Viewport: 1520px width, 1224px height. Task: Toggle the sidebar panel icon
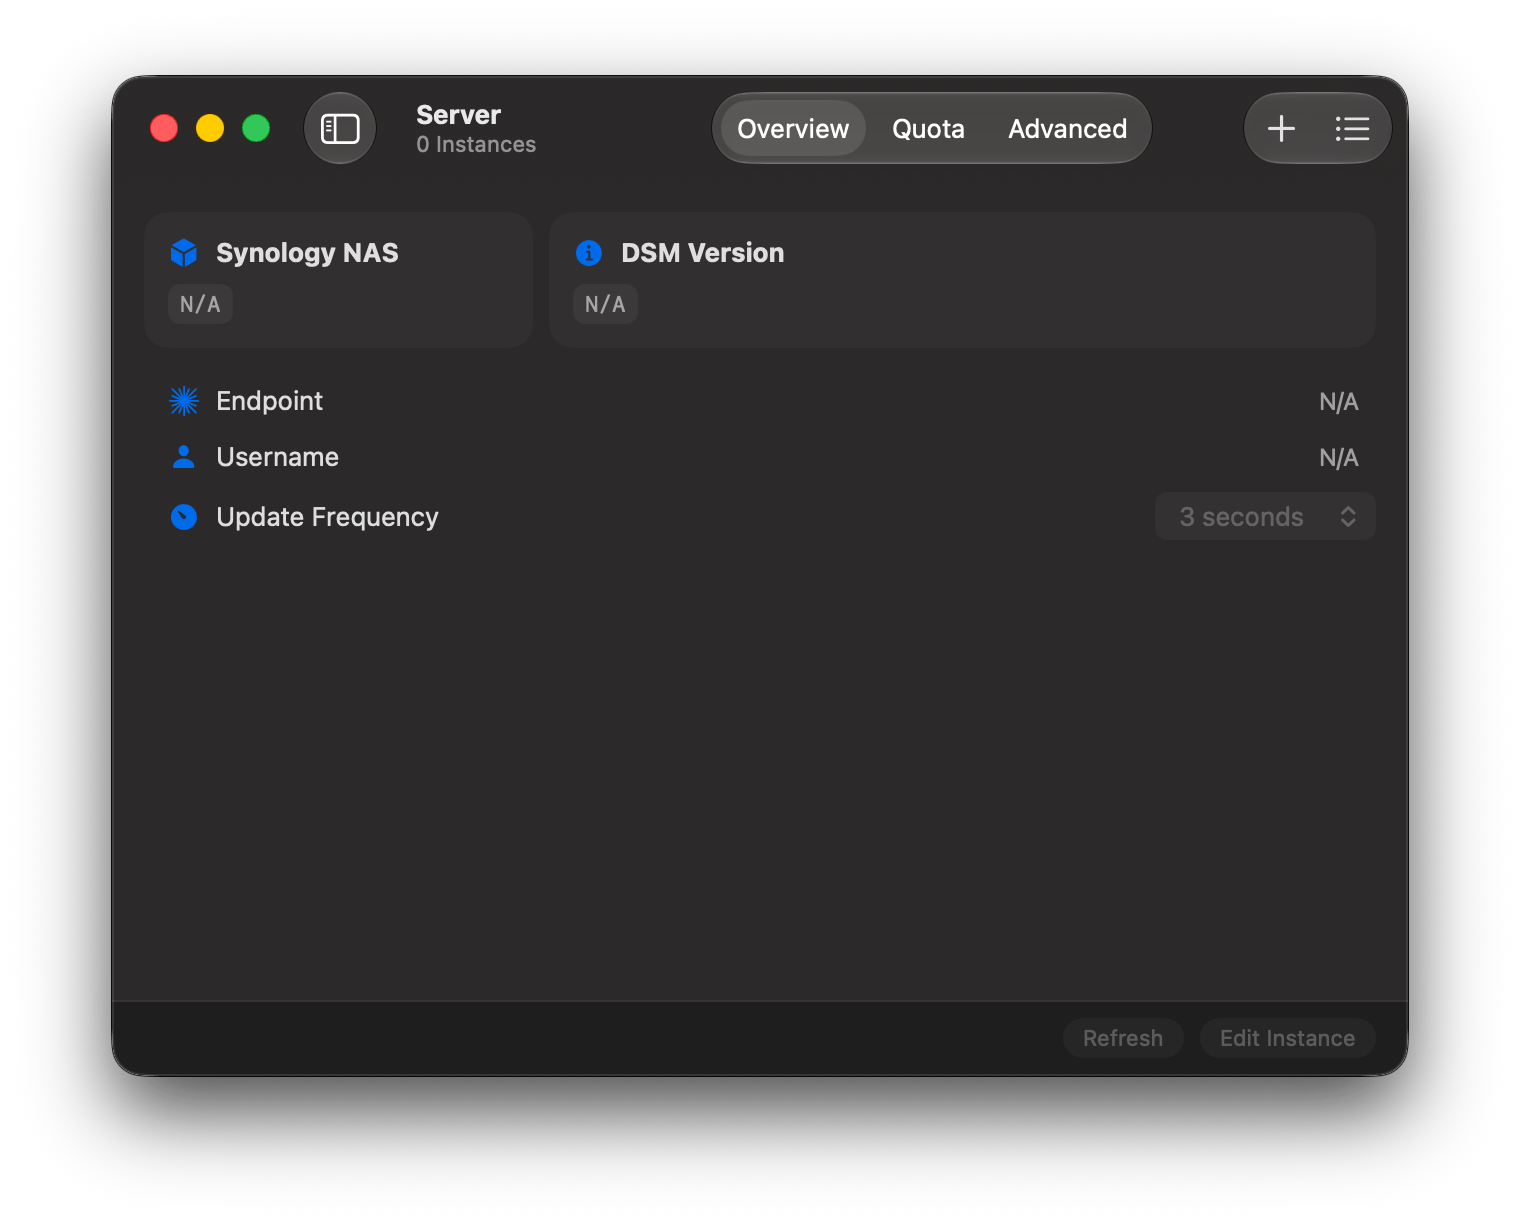coord(340,128)
